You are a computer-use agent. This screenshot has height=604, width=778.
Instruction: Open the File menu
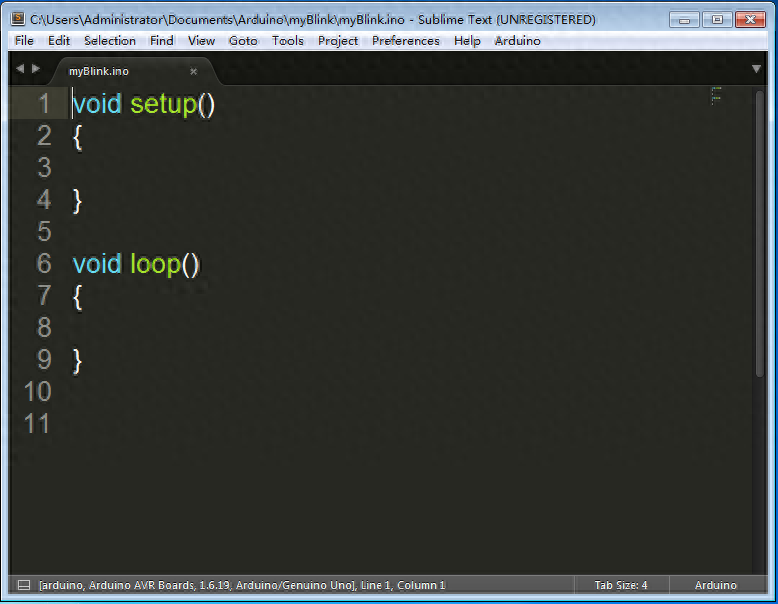pos(24,41)
